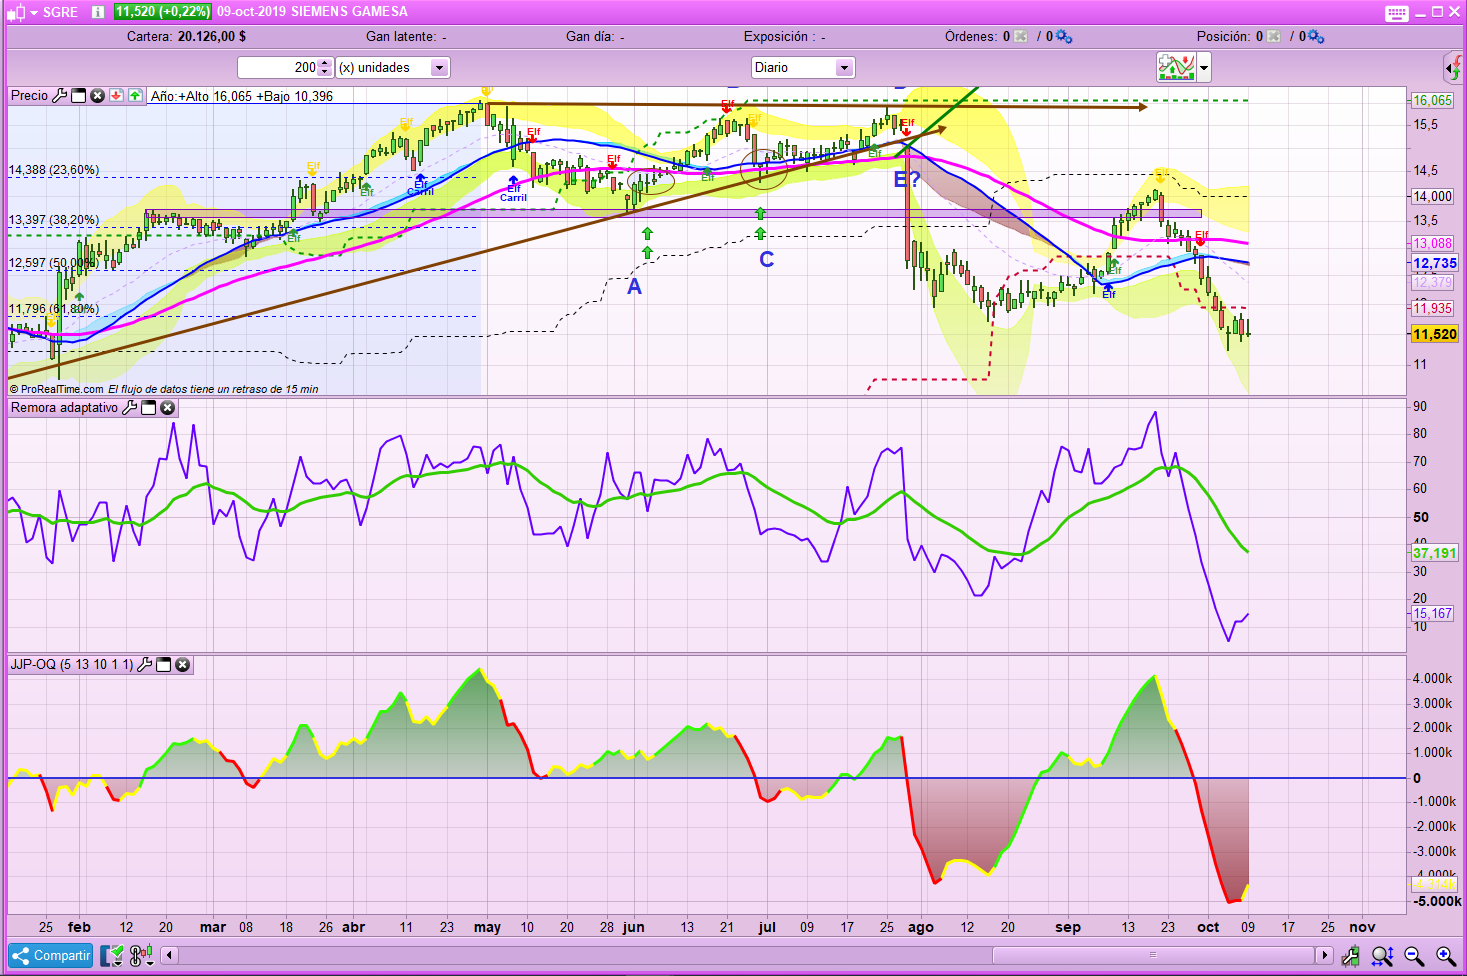
Task: Click the zoom-fit magnifier with arrows
Action: (1382, 956)
